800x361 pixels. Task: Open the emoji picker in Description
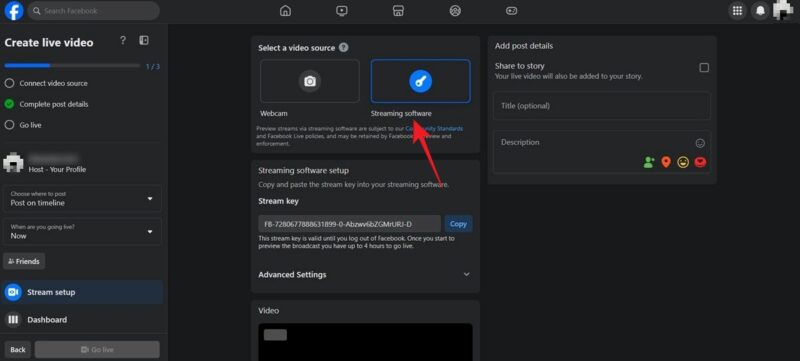[700, 143]
